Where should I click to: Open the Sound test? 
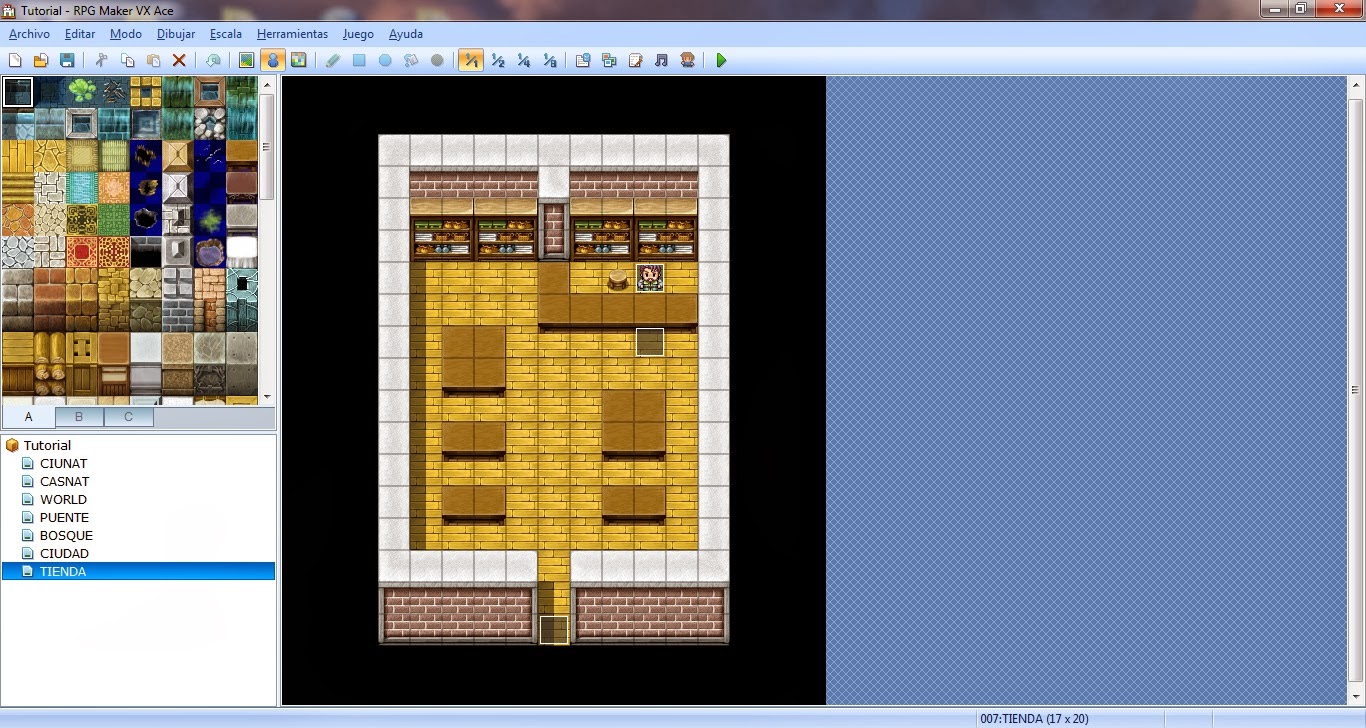click(660, 60)
